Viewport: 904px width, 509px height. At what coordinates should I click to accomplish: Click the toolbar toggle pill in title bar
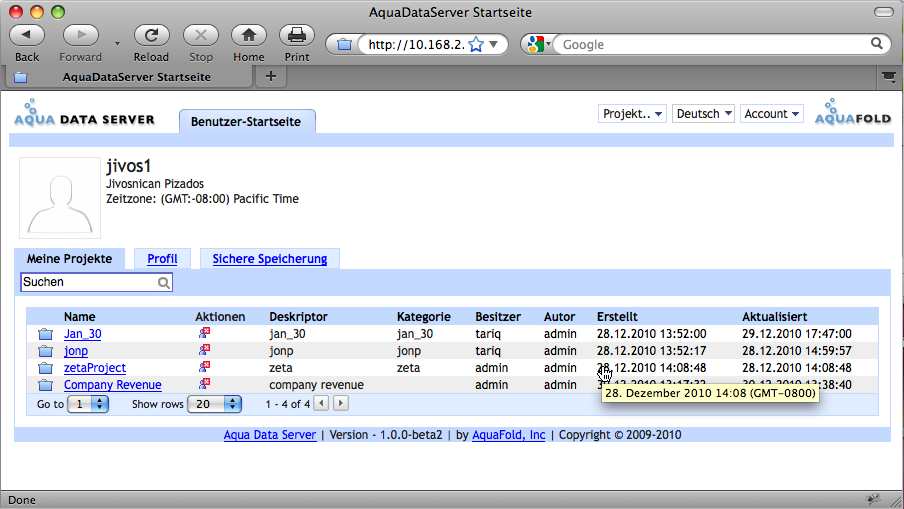(x=883, y=12)
